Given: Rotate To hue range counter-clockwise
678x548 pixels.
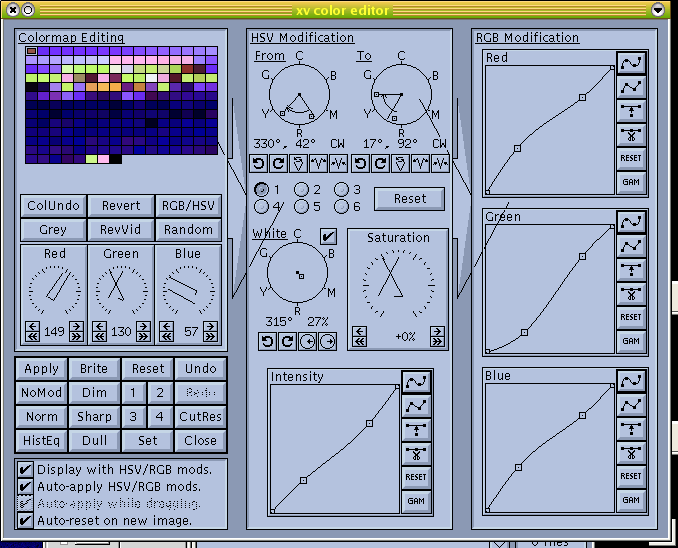Looking at the screenshot, I should coord(361,163).
